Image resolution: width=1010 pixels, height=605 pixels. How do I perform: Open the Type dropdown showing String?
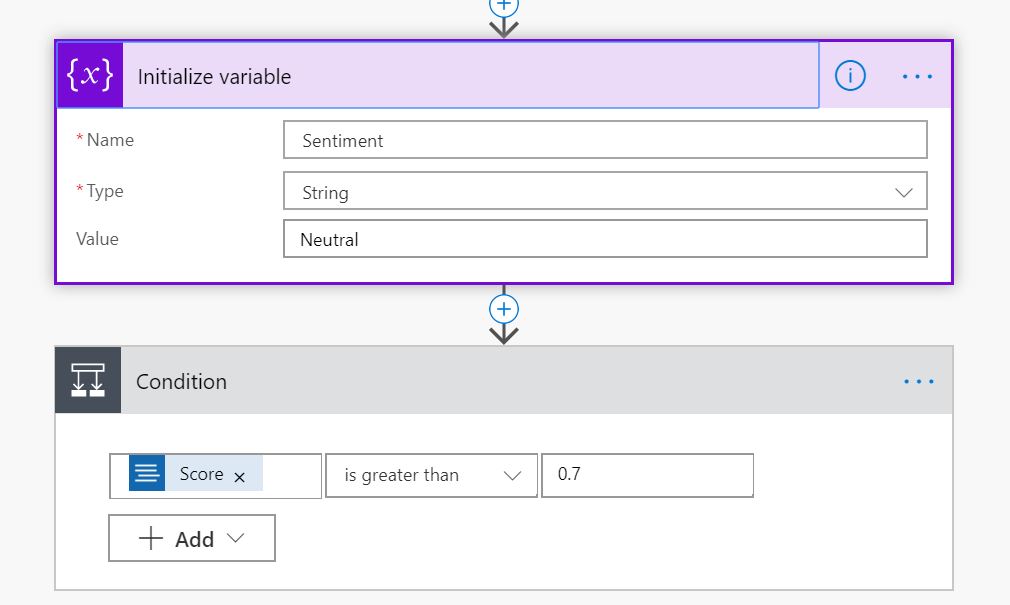coord(605,192)
